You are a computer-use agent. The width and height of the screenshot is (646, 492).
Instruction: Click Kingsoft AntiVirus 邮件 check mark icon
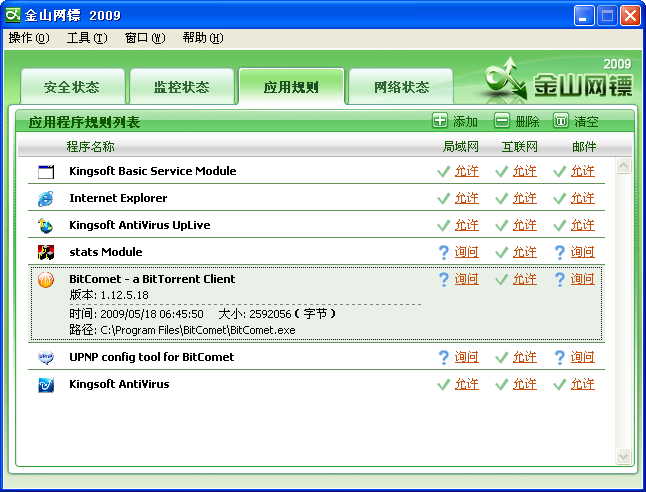559,384
